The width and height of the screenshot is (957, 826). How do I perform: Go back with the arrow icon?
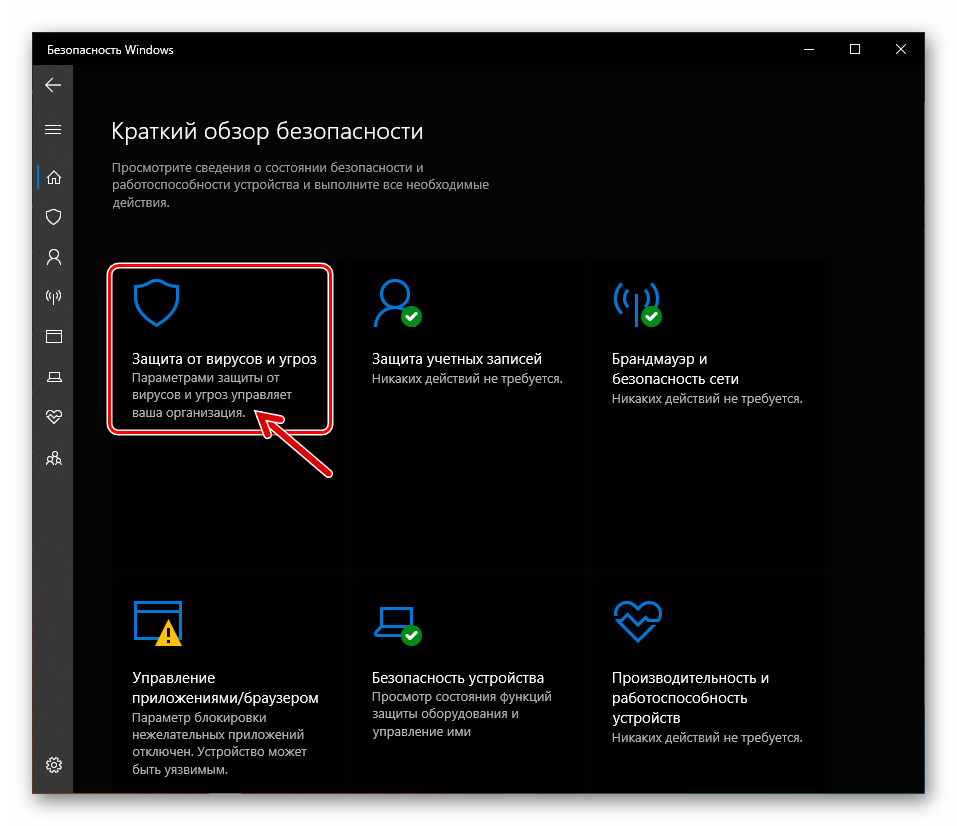[x=53, y=85]
